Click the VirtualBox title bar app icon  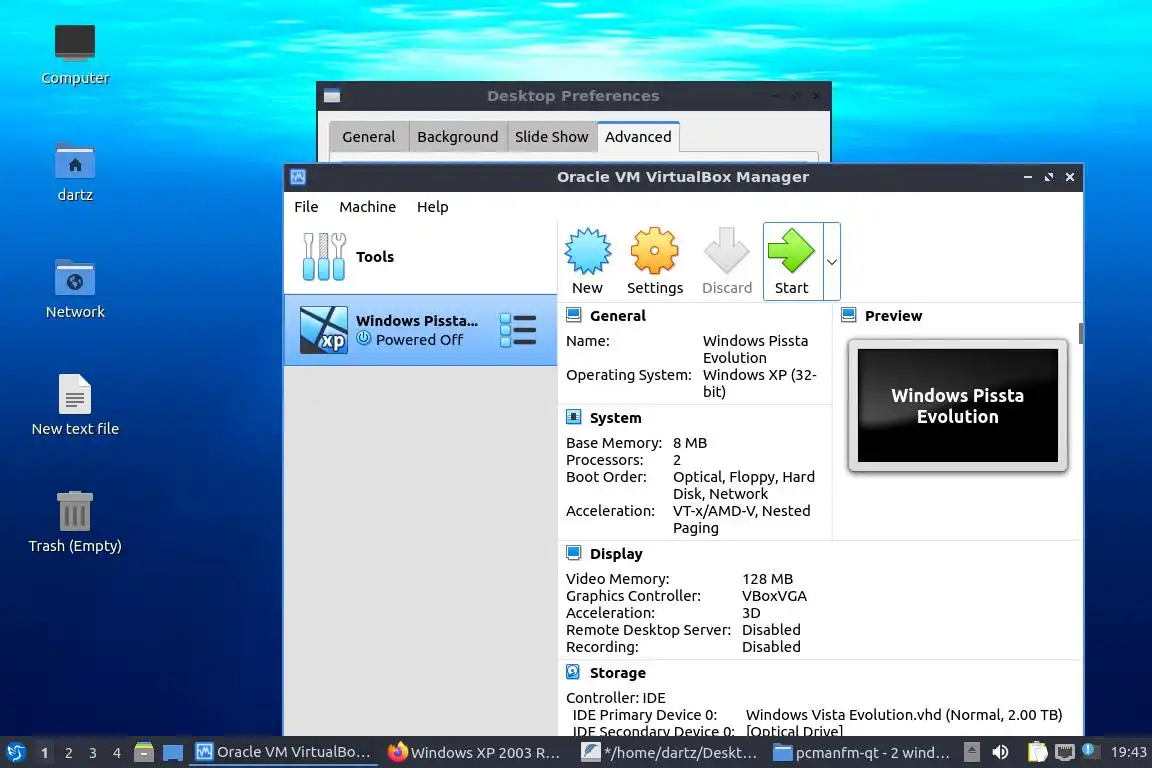tap(298, 177)
